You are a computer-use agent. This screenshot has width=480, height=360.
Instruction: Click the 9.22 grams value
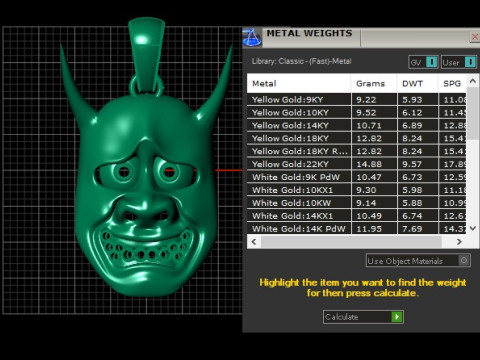[366, 100]
